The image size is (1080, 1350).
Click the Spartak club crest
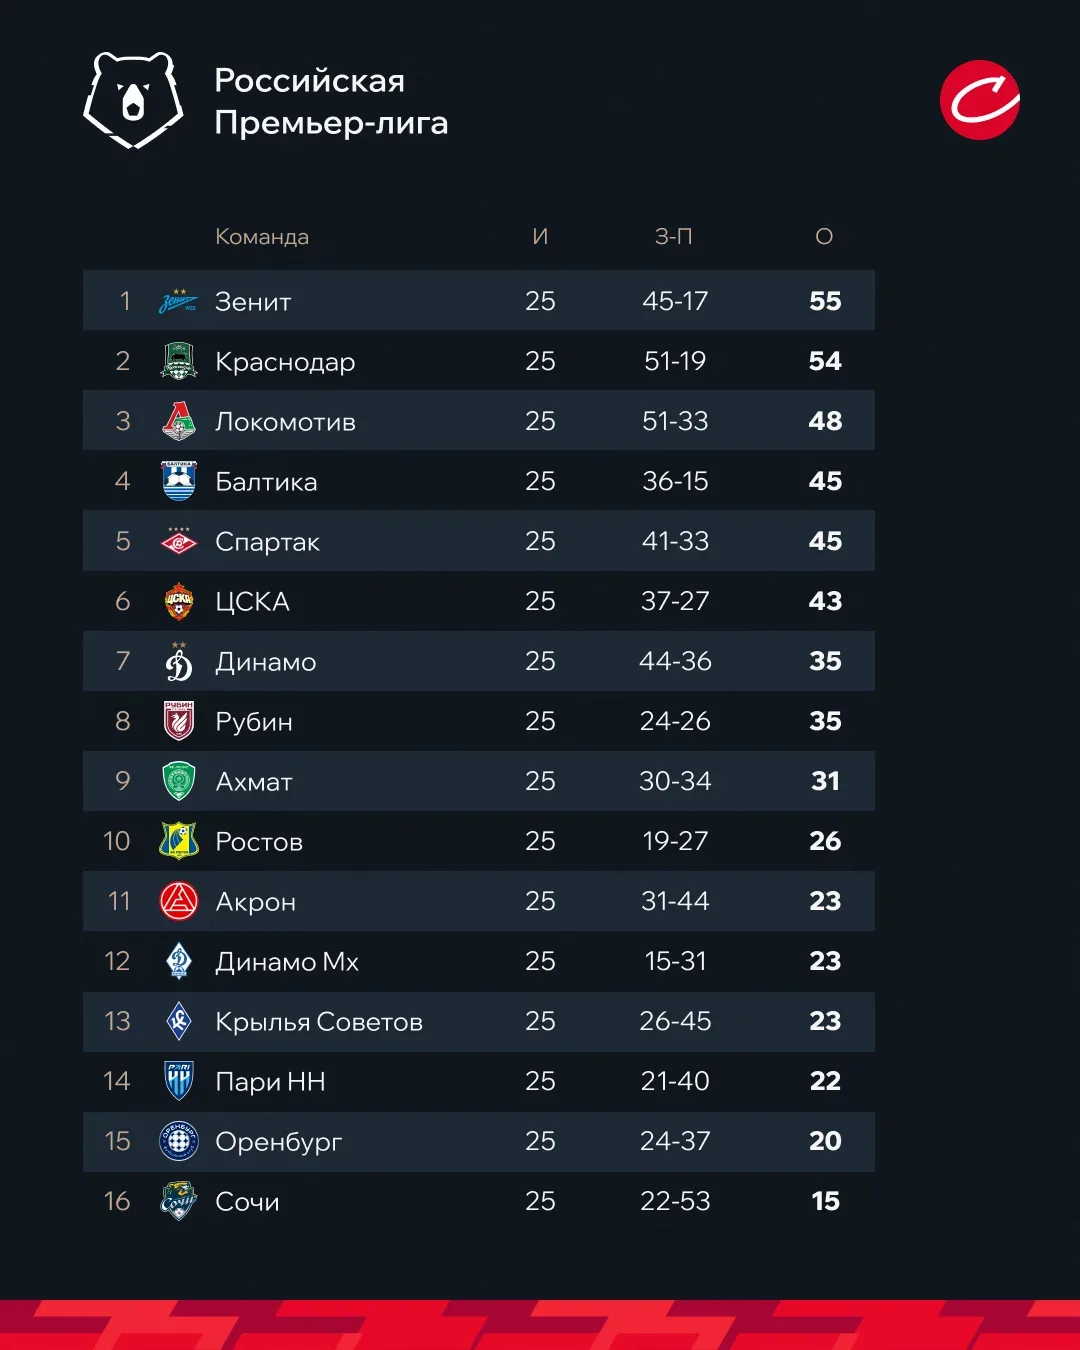179,541
